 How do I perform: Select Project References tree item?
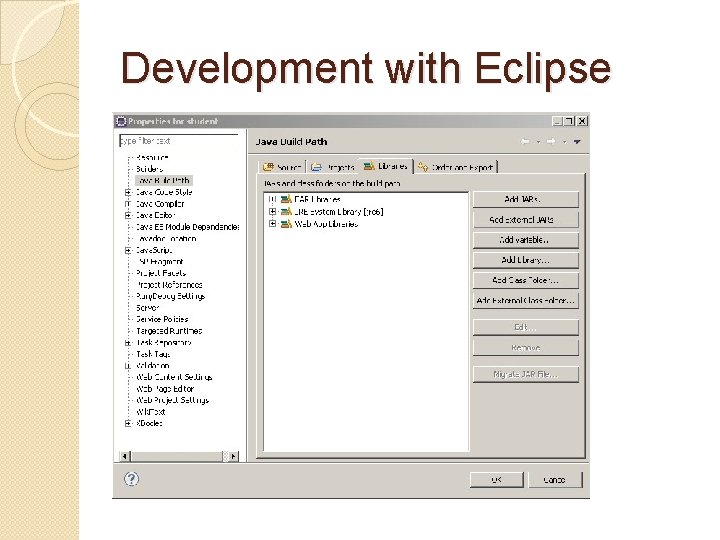tap(169, 285)
